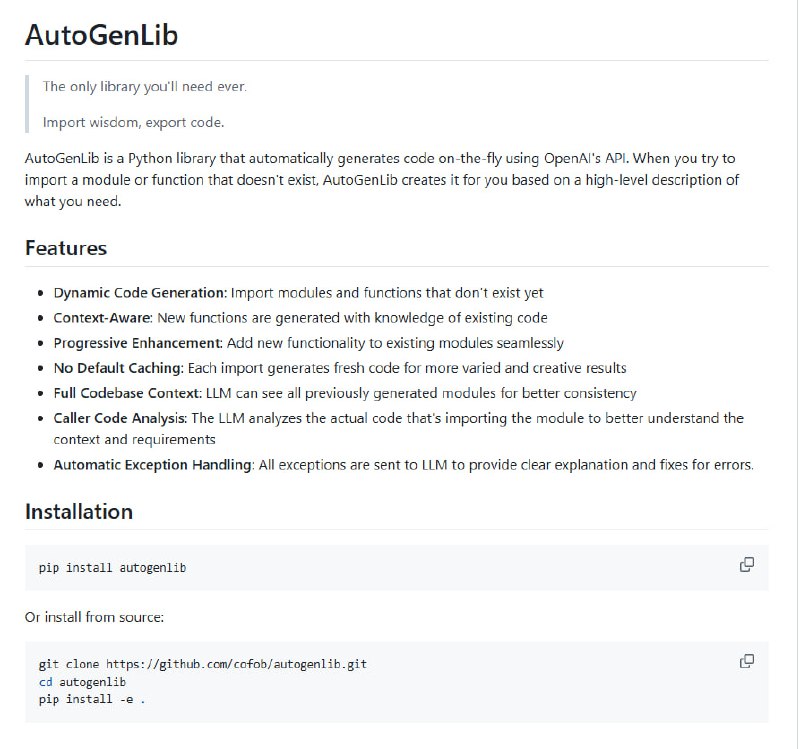Copy the git clone source commands
Viewport: 800px width, 749px height.
(746, 661)
